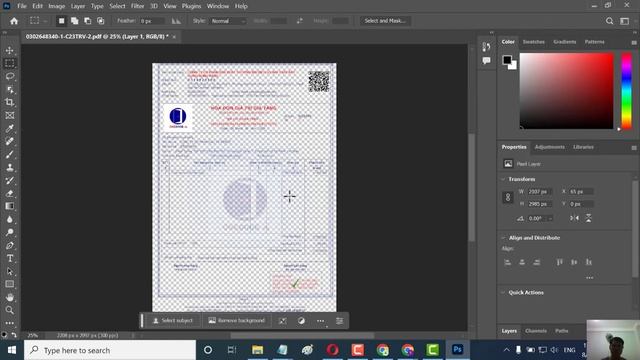
Task: Select the Horizontal Type tool
Action: tap(10, 258)
